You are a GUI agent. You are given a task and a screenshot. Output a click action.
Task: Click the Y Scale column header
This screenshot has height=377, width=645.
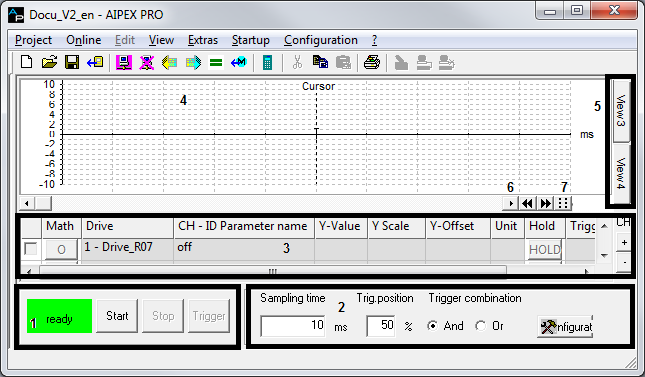coord(396,226)
